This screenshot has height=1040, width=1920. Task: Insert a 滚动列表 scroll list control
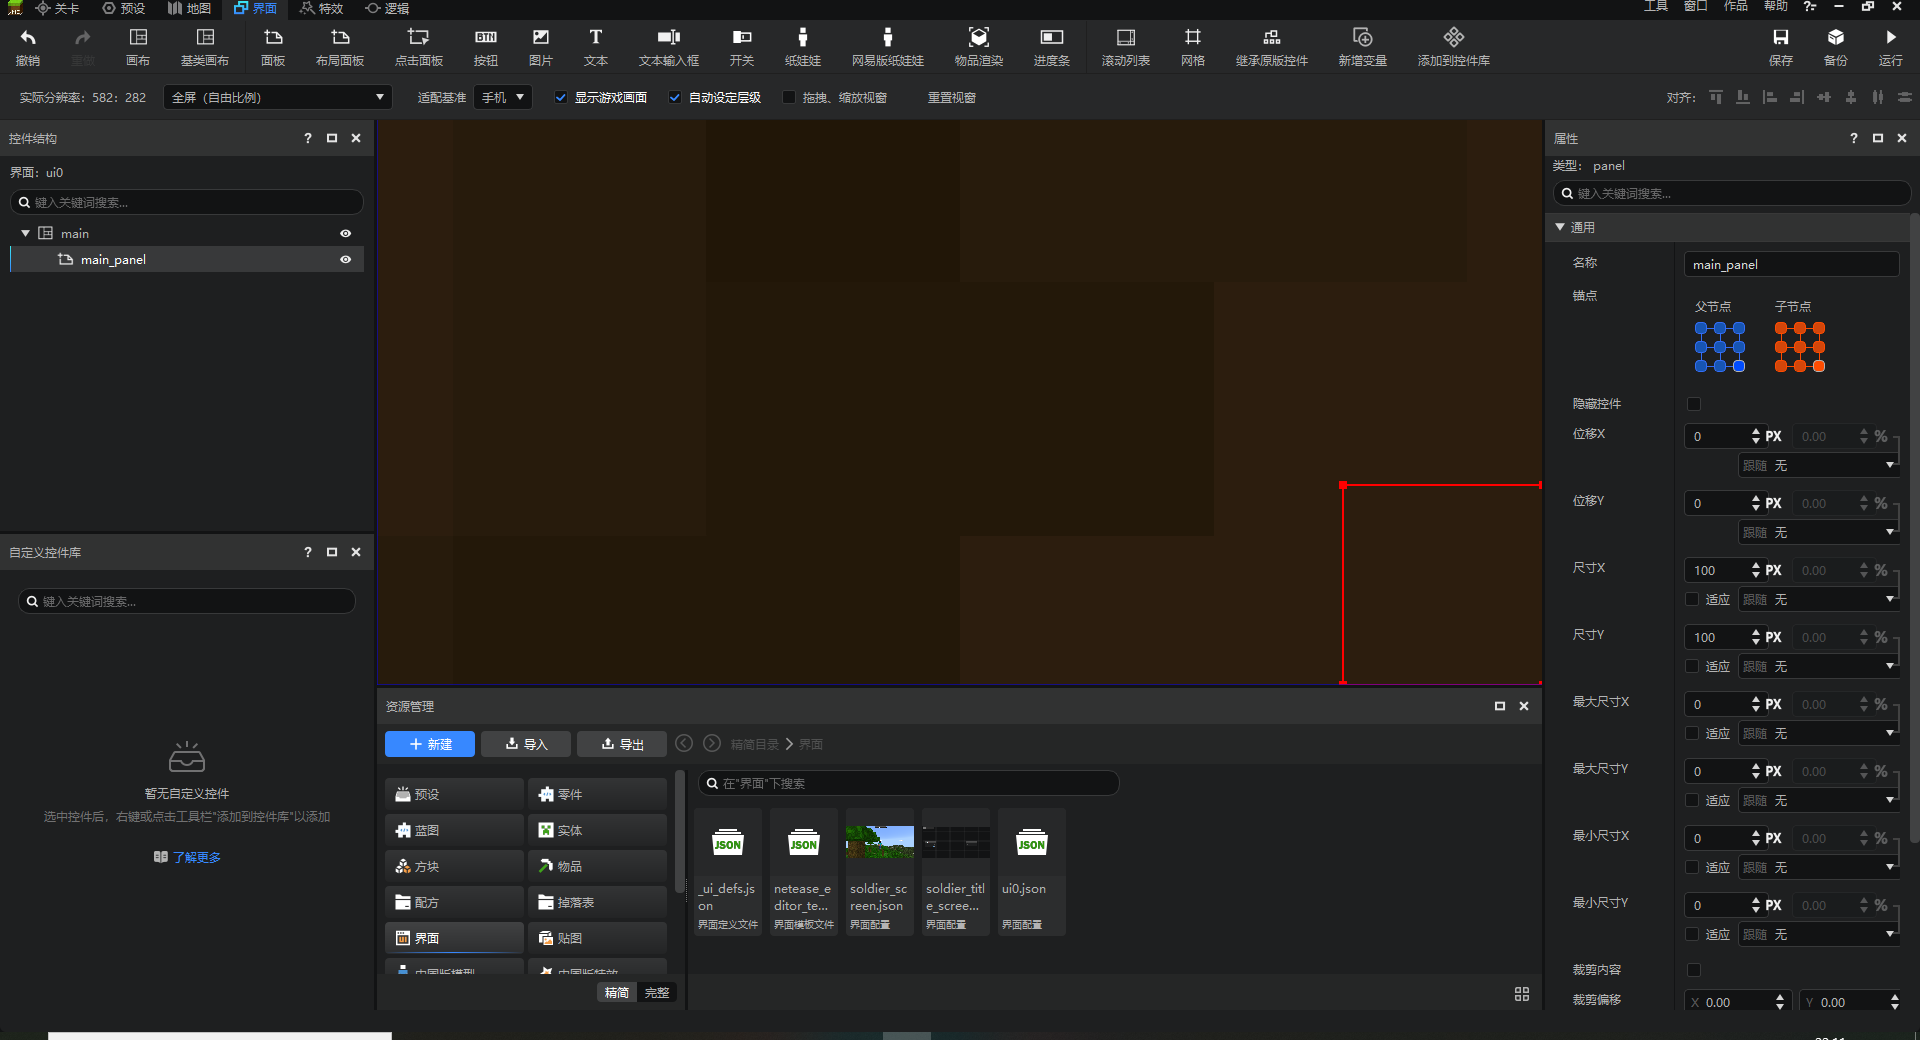pos(1125,46)
